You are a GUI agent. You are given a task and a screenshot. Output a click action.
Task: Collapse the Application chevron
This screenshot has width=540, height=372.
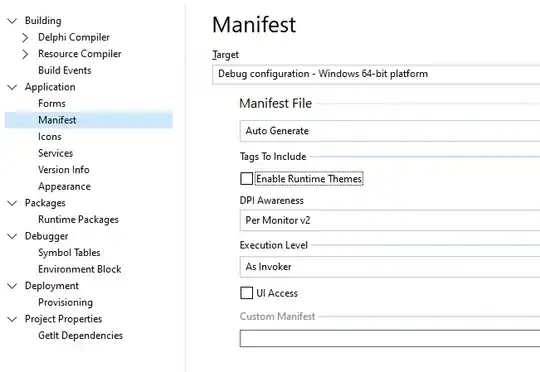(12, 87)
